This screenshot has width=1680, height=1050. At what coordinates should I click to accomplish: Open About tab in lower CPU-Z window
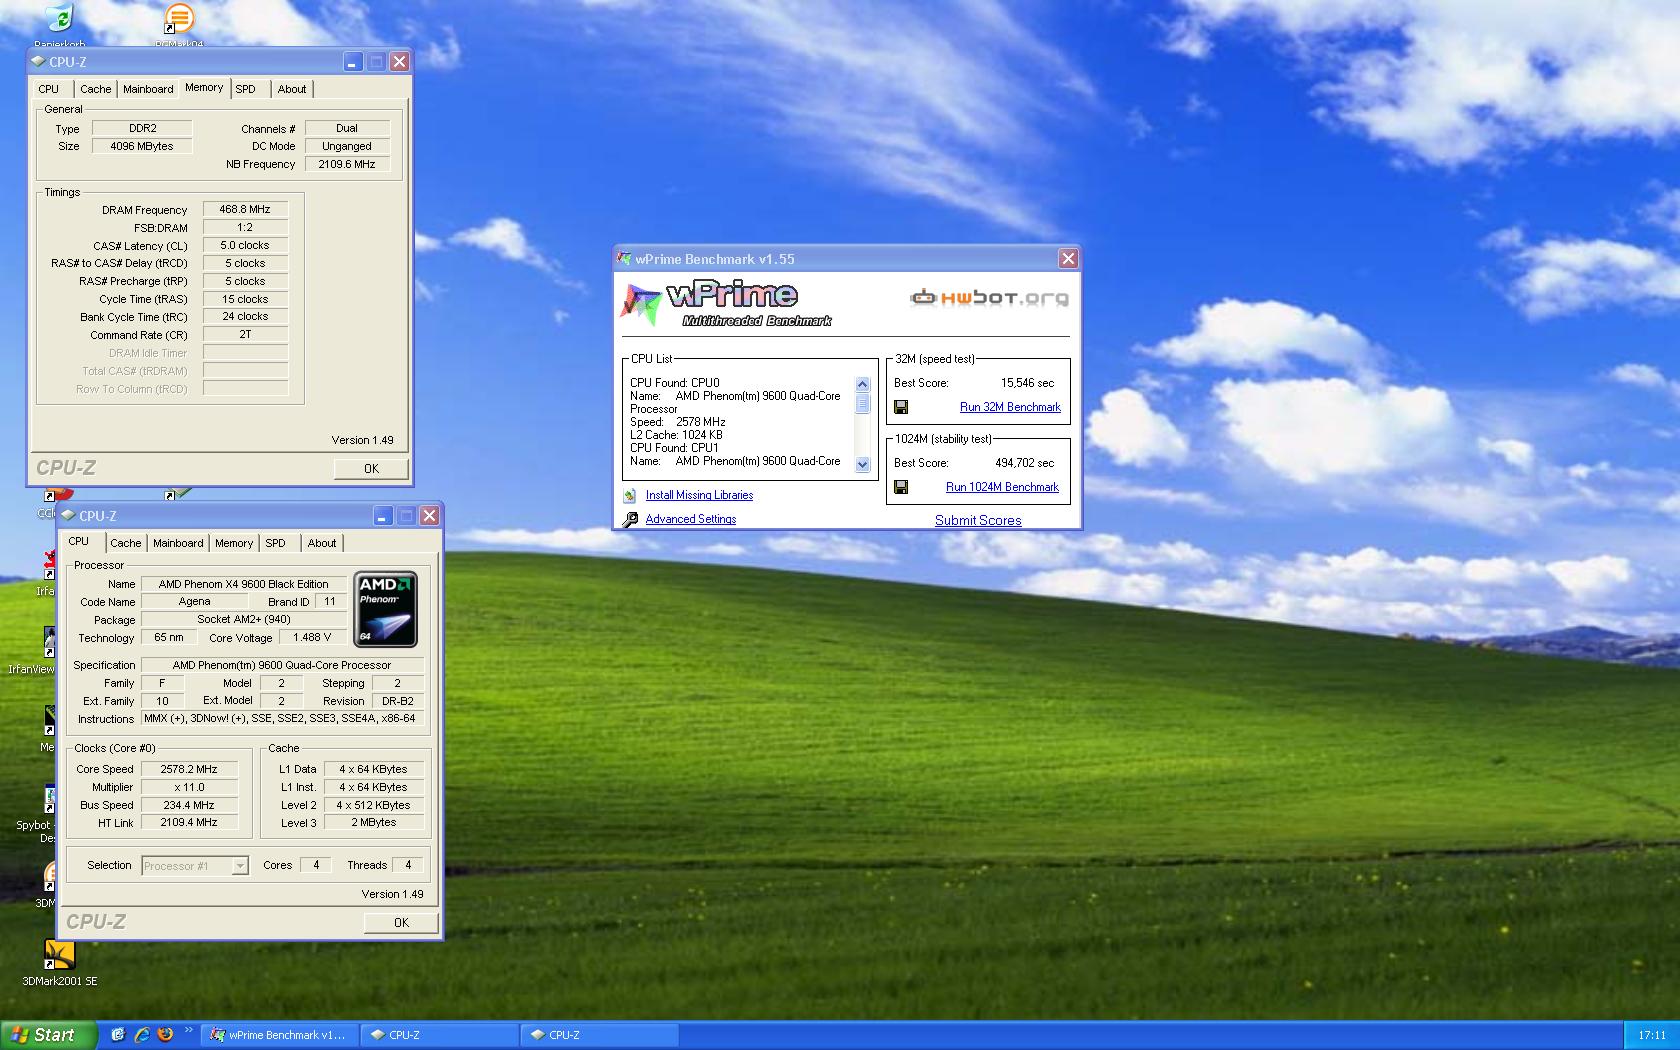(x=322, y=543)
